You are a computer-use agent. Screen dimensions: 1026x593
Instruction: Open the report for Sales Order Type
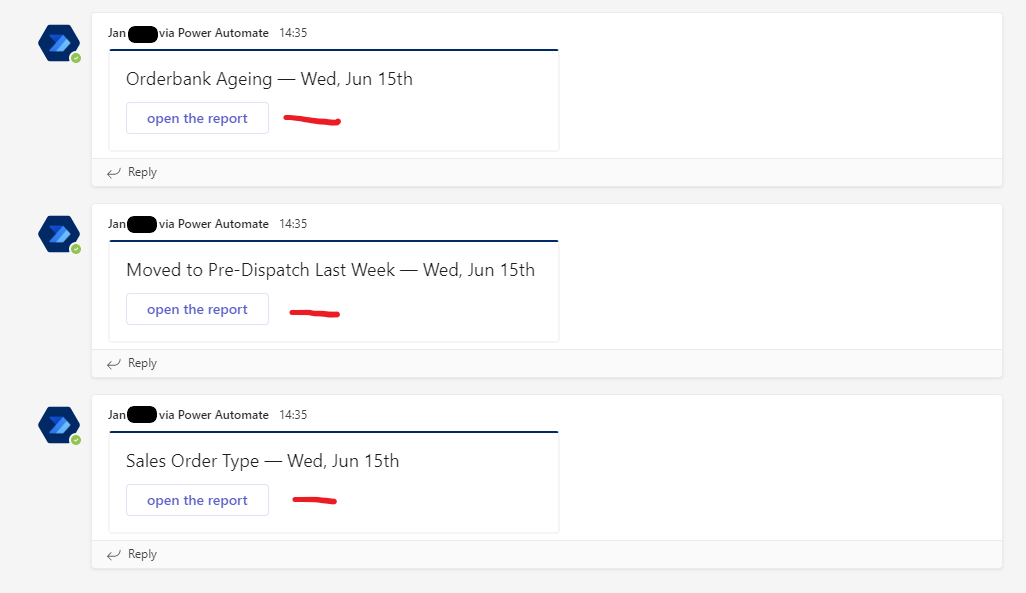click(x=197, y=500)
